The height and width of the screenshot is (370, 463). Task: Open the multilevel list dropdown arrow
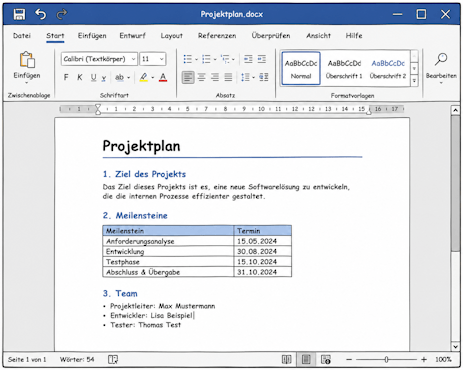233,60
